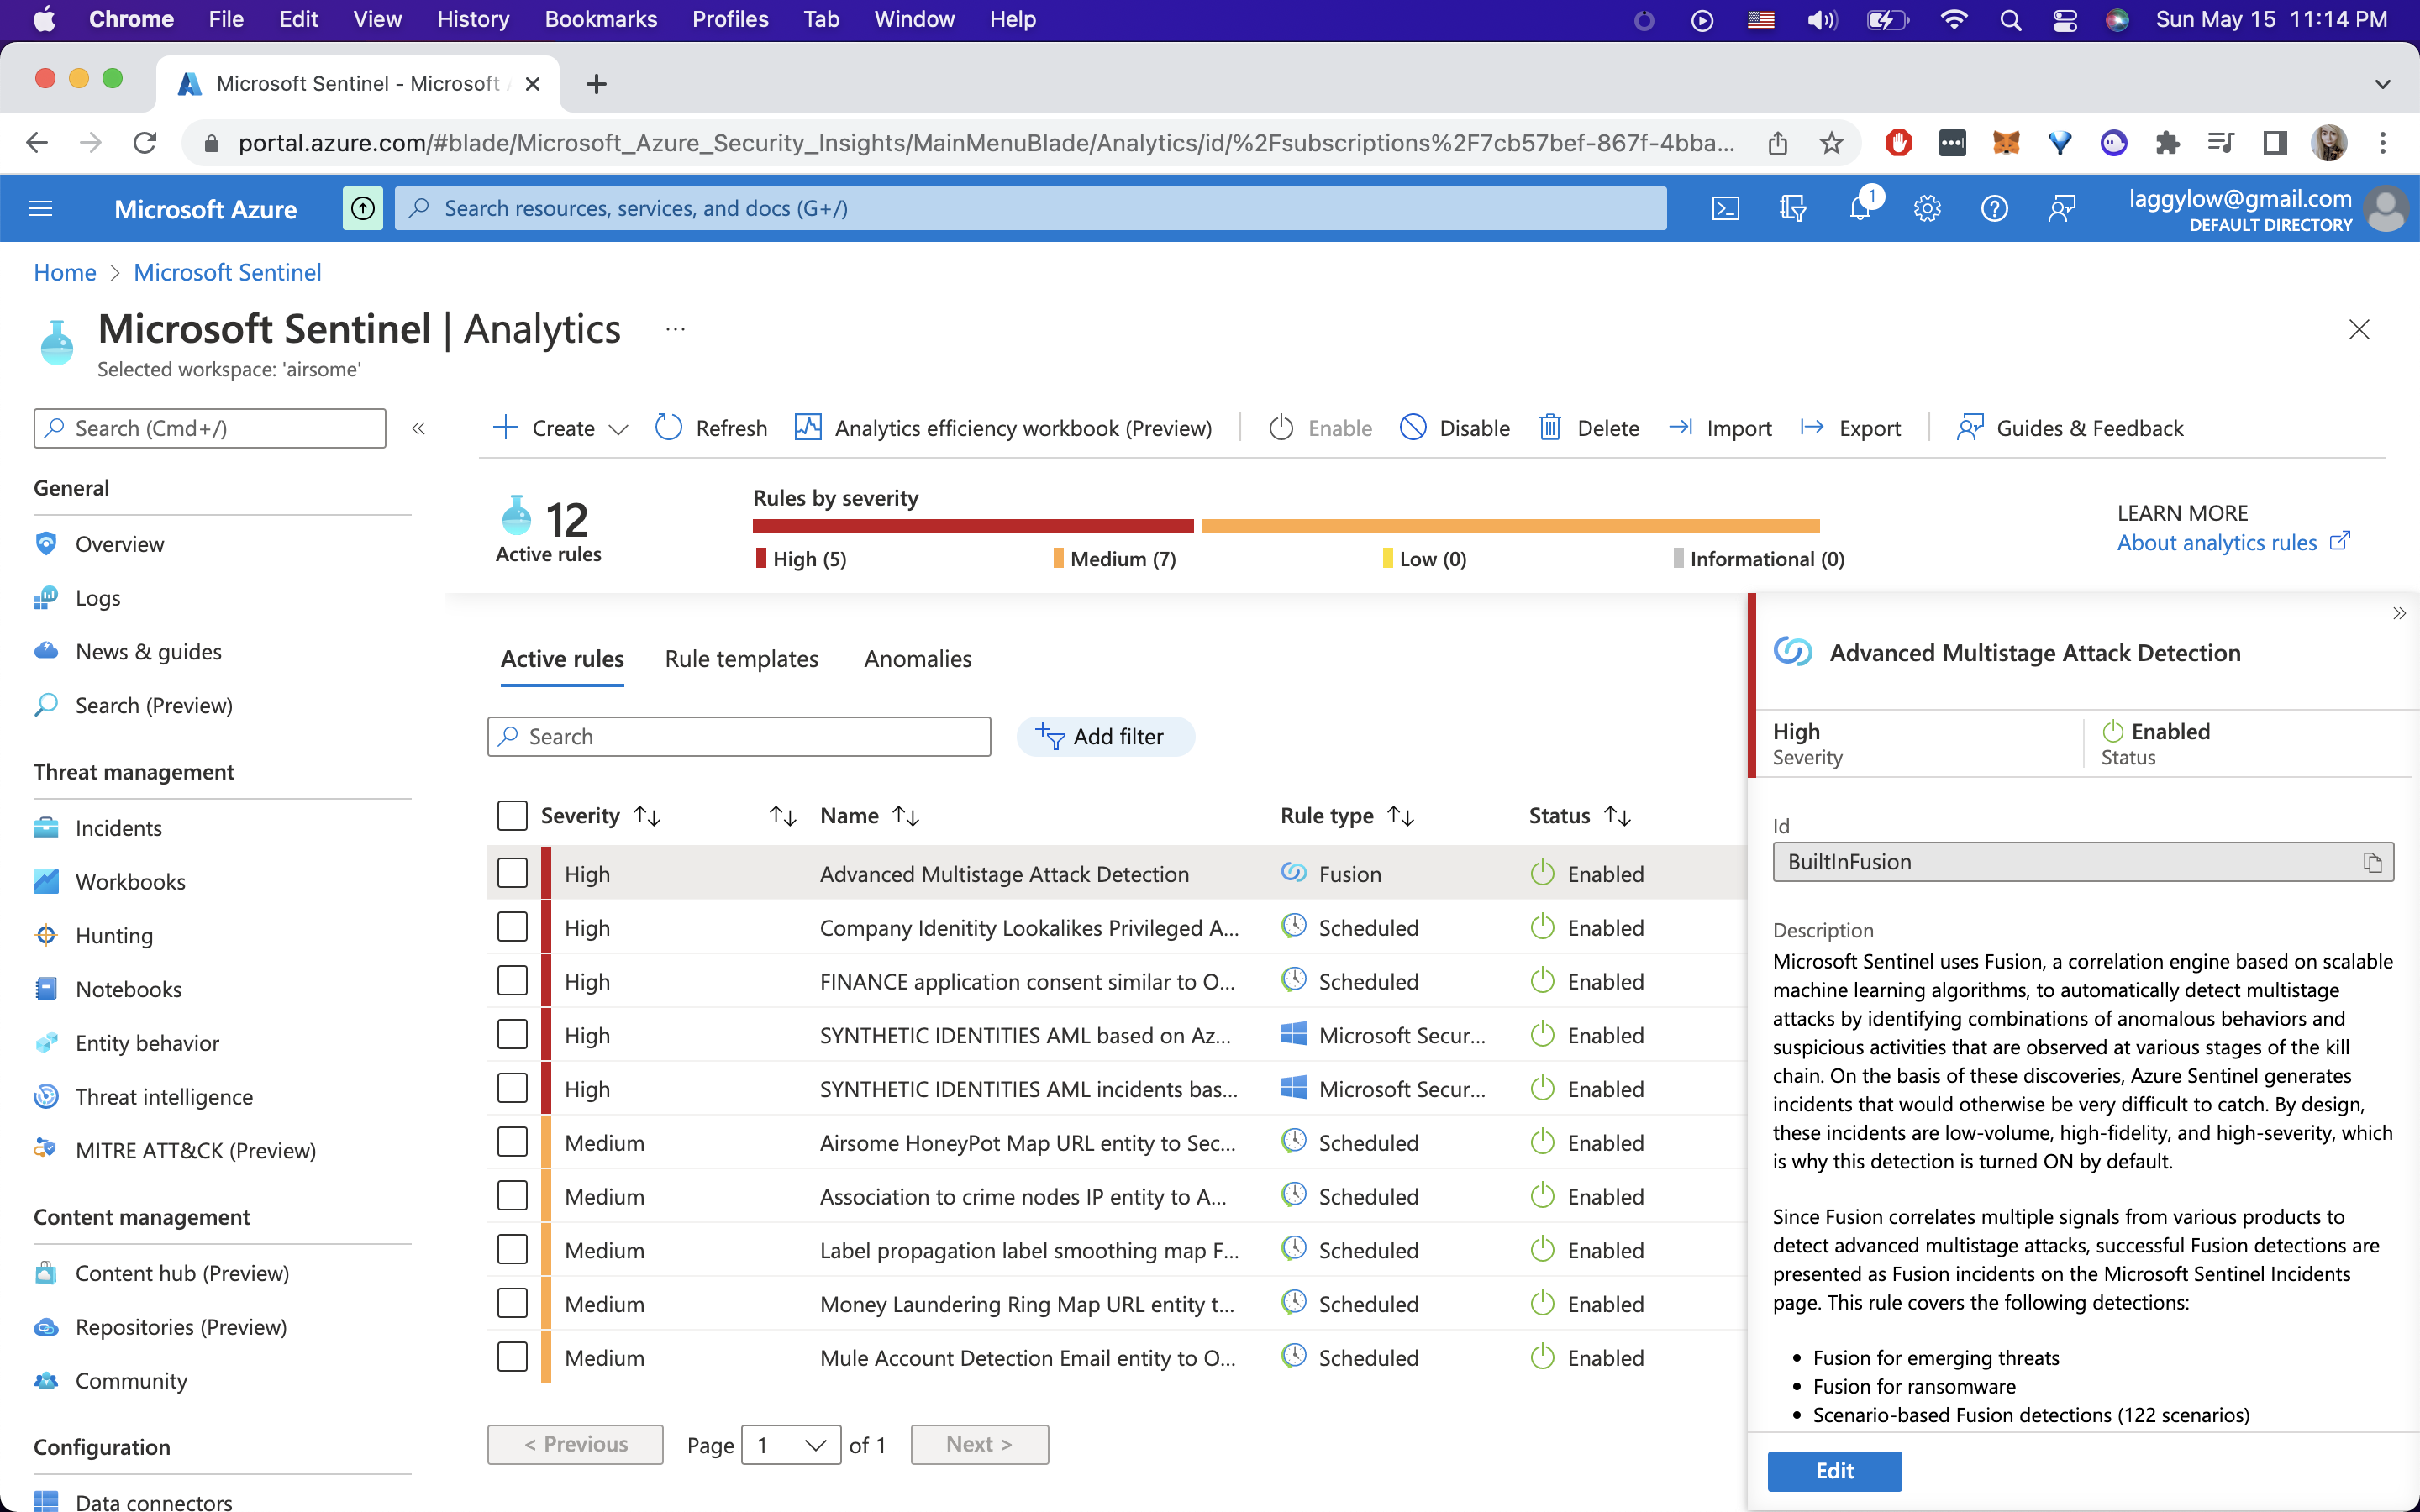This screenshot has height=1512, width=2420.
Task: Open the Azure portal hamburger menu
Action: 40,208
